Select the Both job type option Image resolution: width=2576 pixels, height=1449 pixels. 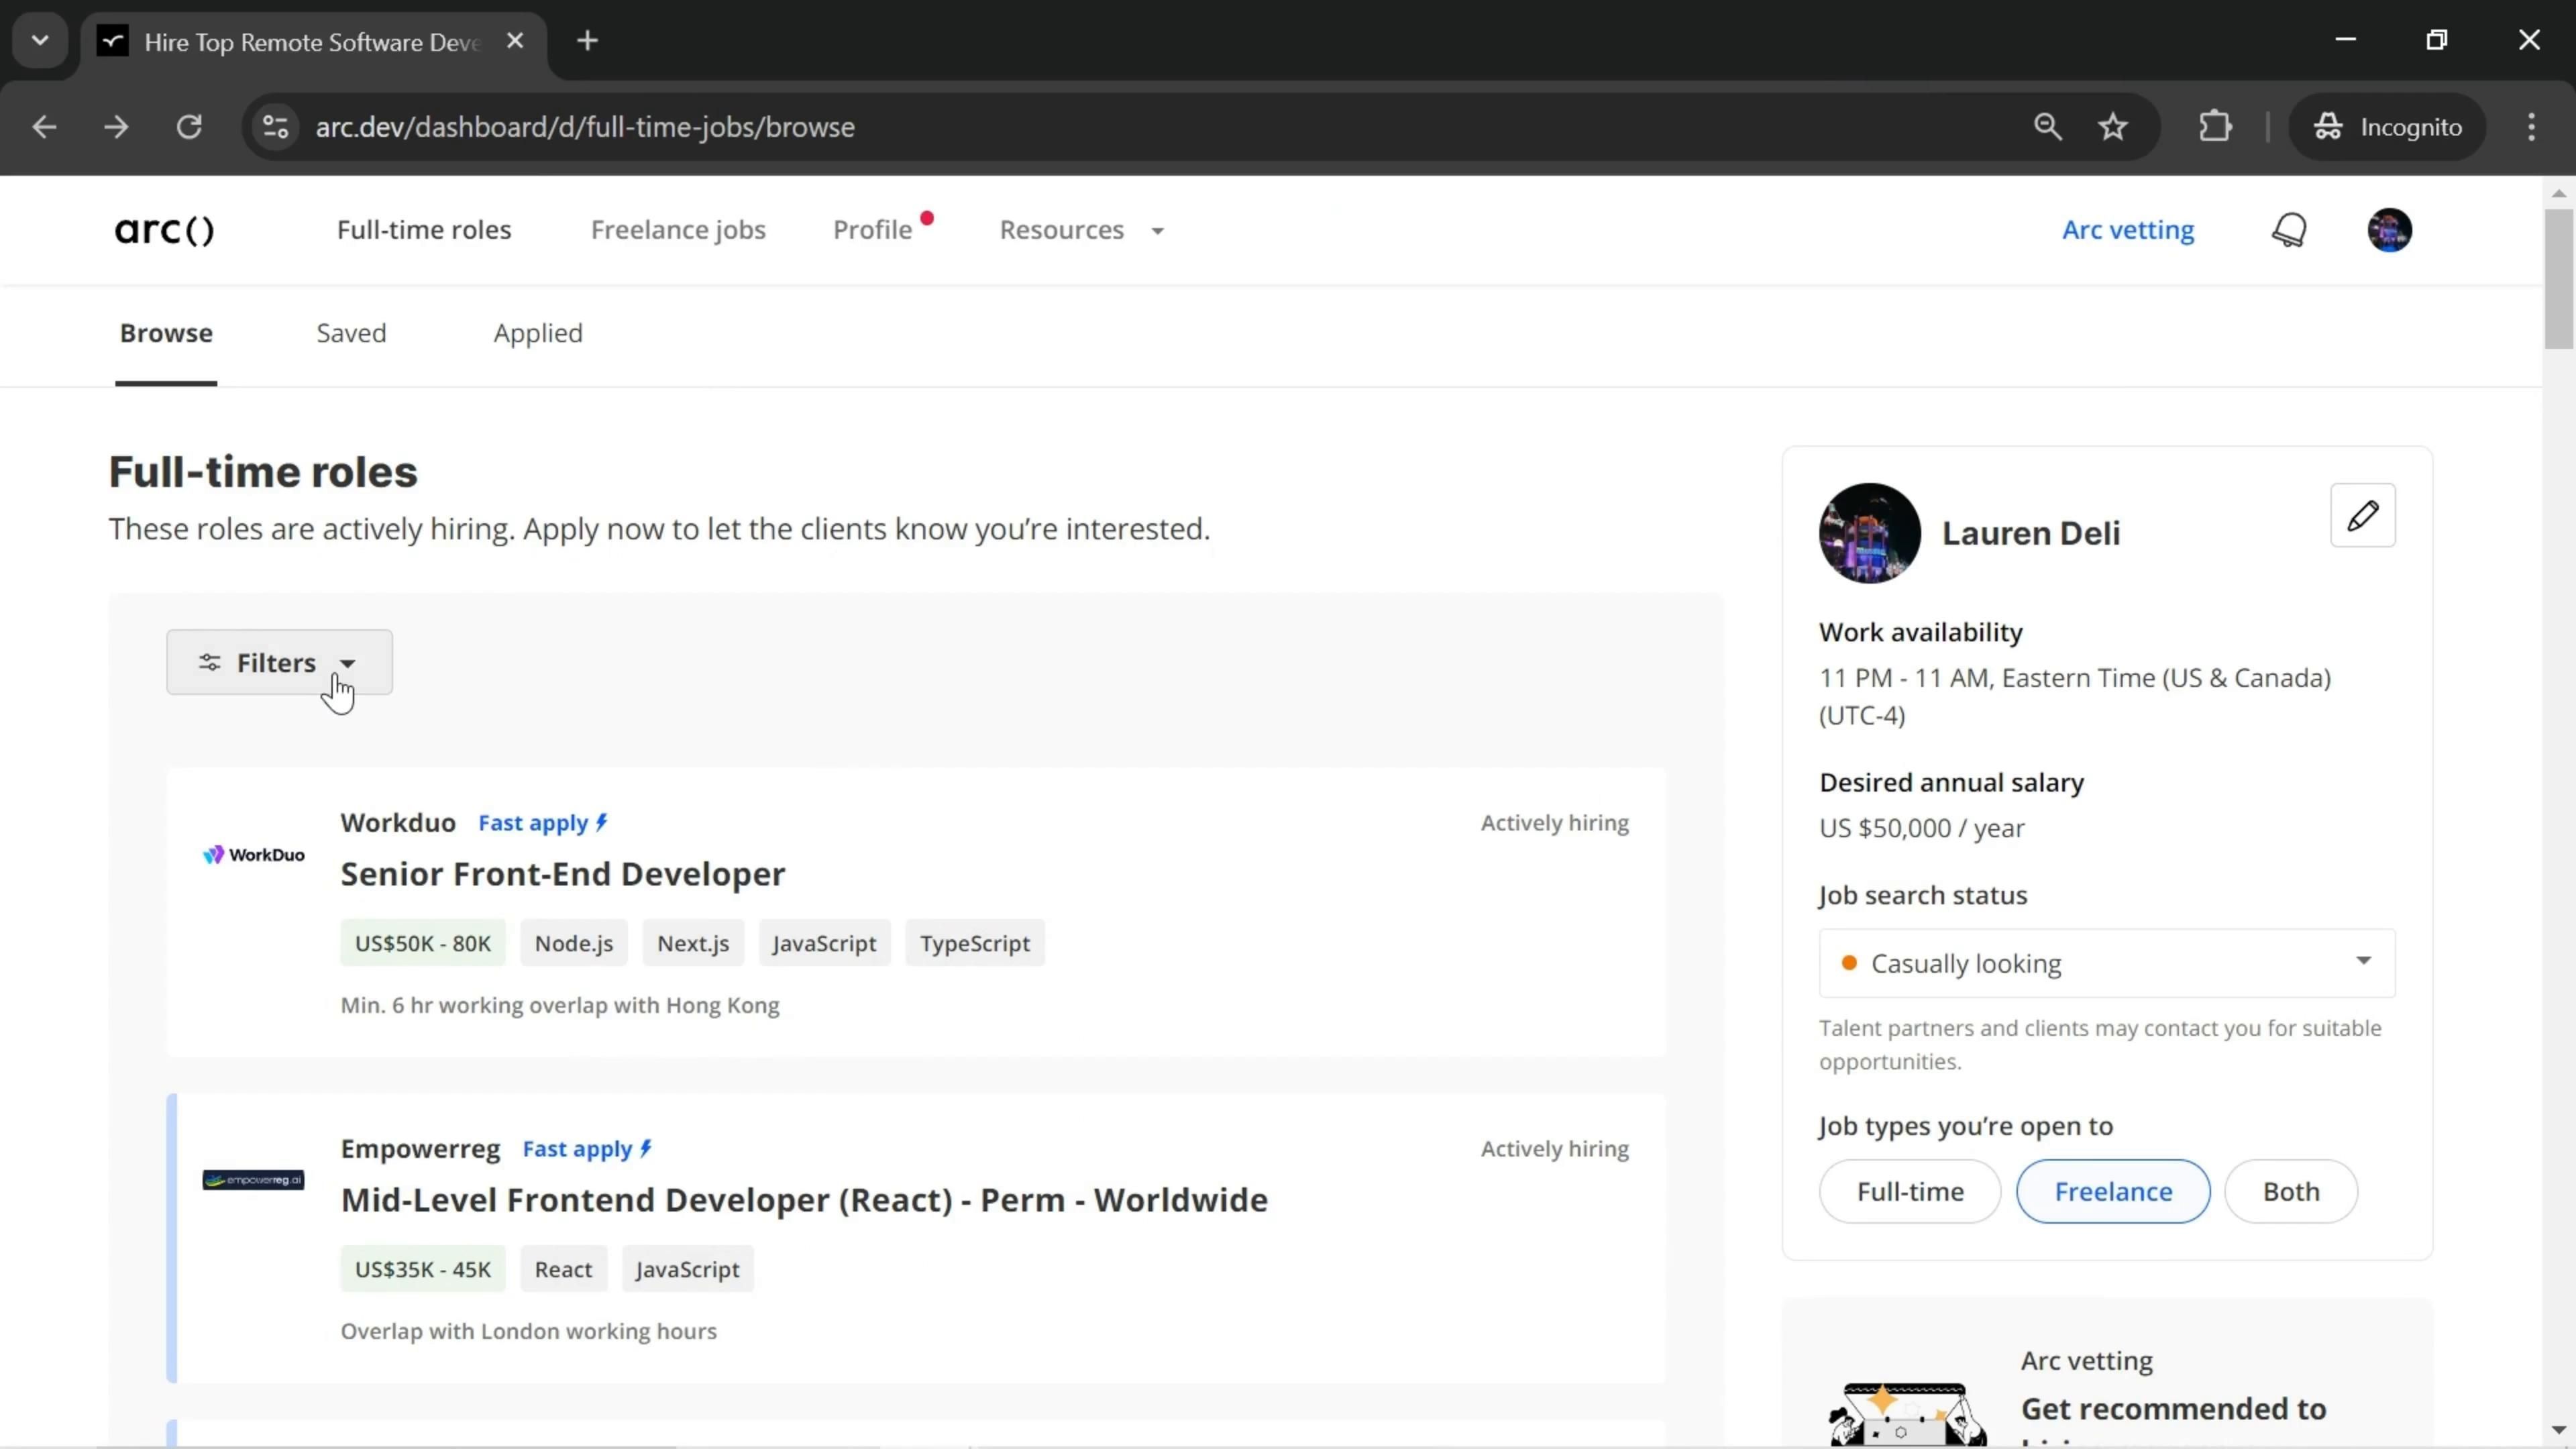2290,1191
